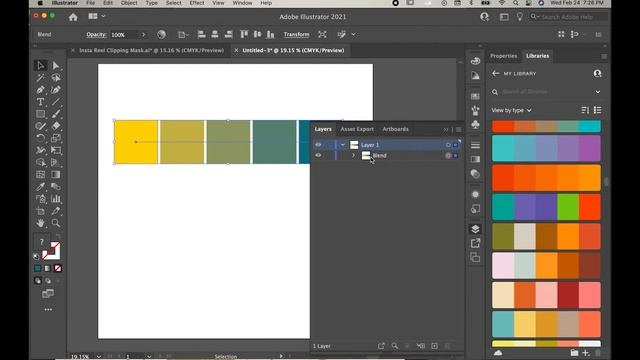Open Edit Toolbar three dots
640x360 pixels.
click(x=48, y=309)
